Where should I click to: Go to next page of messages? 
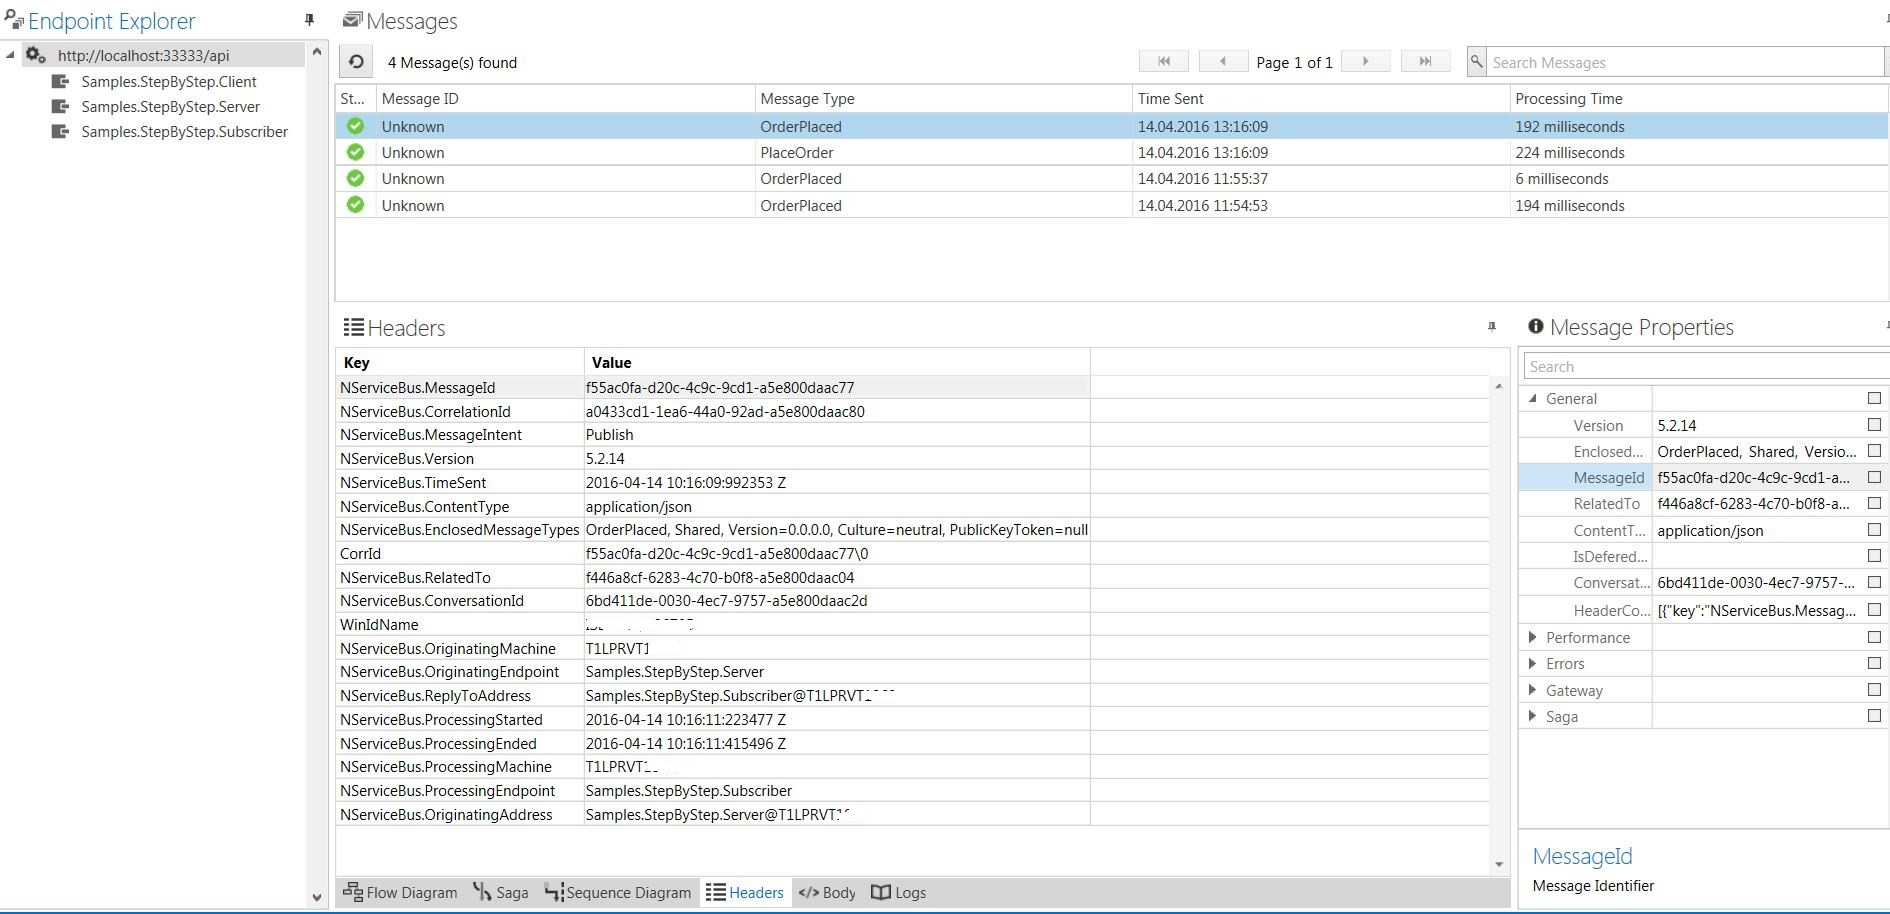pos(1366,62)
